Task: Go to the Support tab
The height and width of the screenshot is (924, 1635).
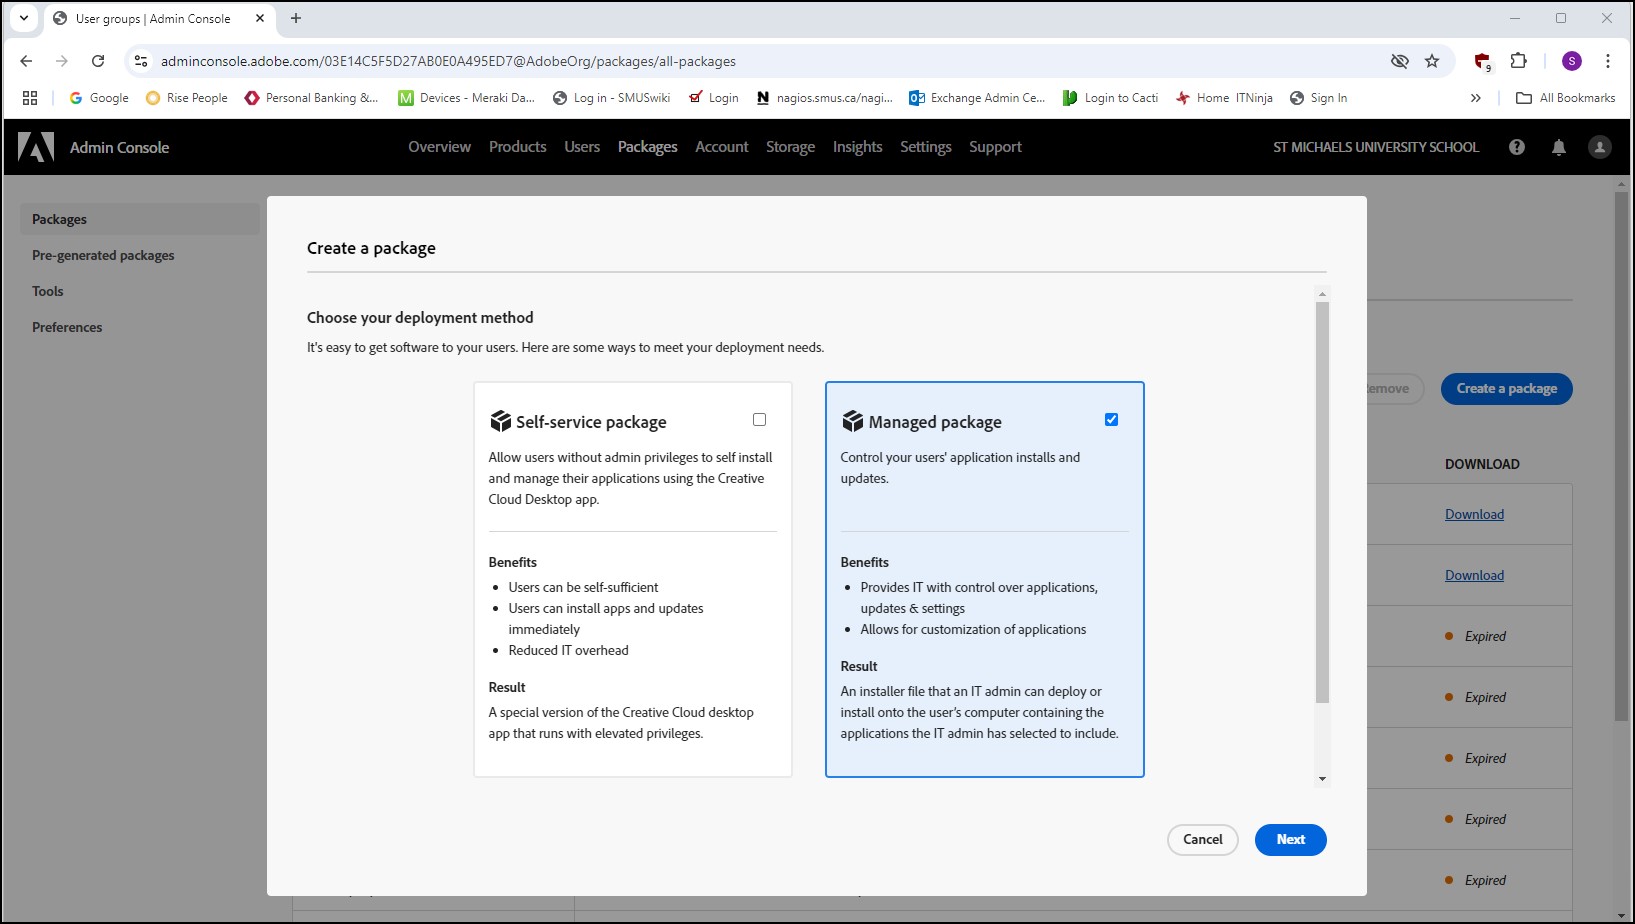Action: pos(995,147)
